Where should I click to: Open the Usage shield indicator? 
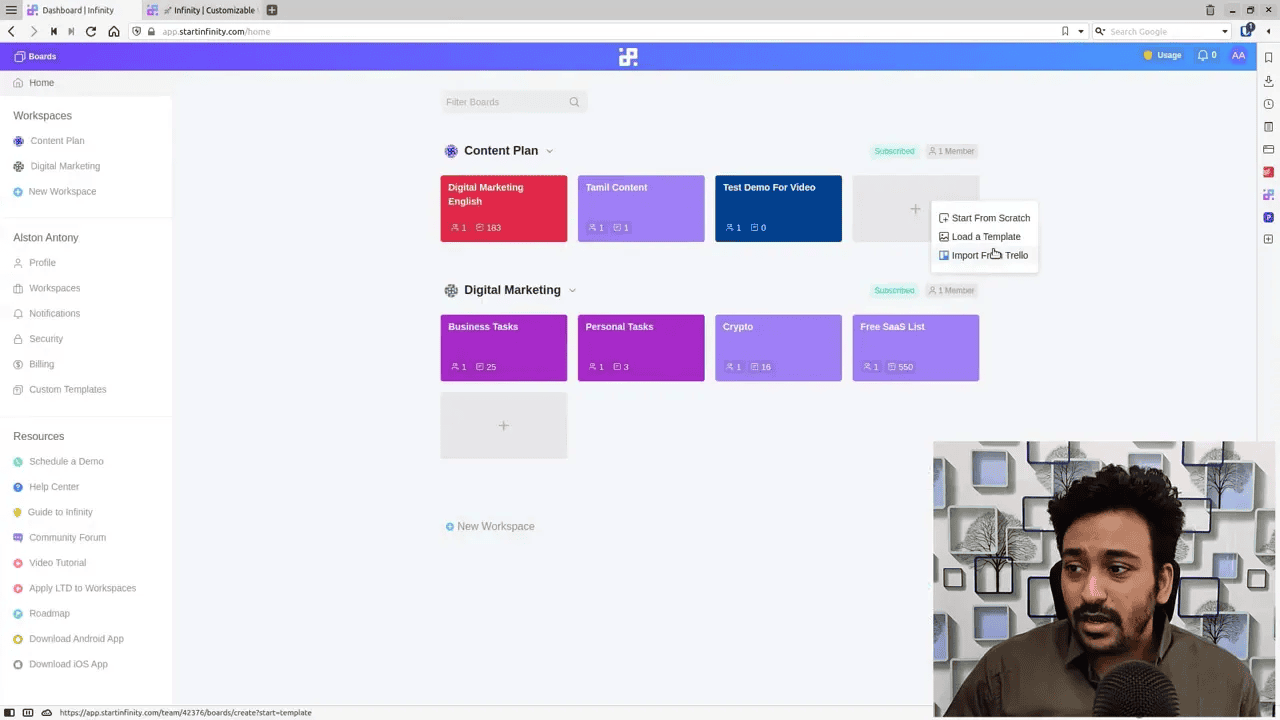1148,55
